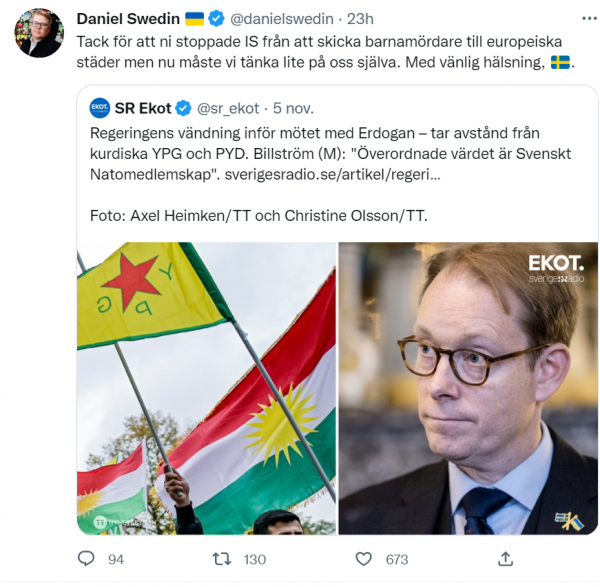The width and height of the screenshot is (600, 587).
Task: Click the reply speech bubble icon
Action: pos(86,559)
